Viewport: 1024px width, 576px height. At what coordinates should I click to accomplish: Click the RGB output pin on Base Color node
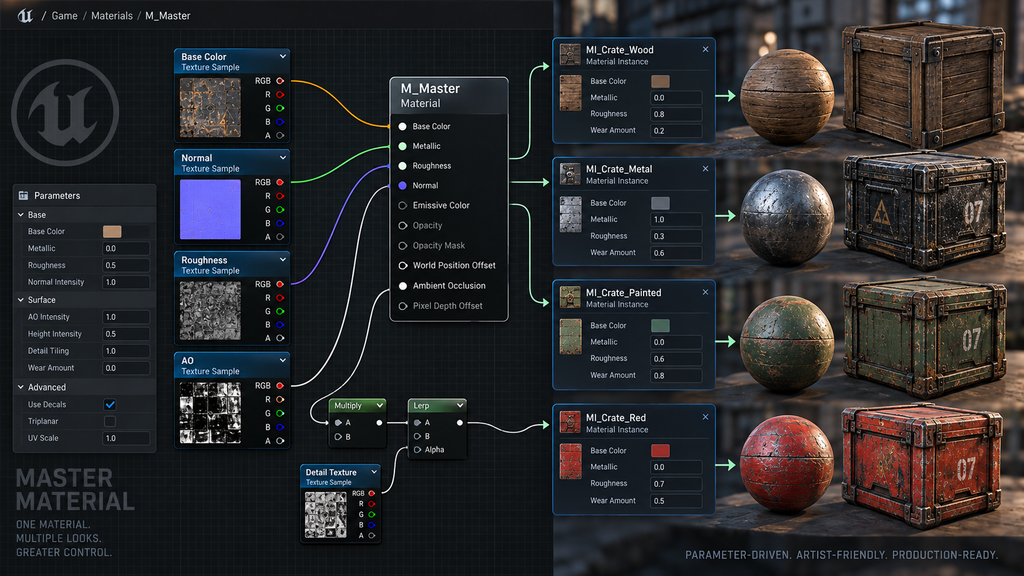(x=280, y=81)
